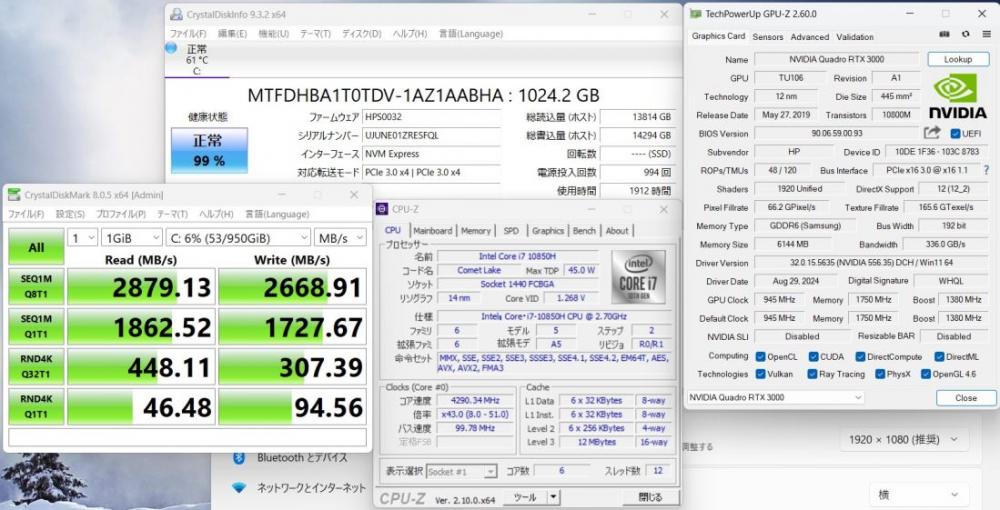This screenshot has width=1000, height=510.
Task: Toggle the DirectCompute checkbox
Action: [x=860, y=356]
